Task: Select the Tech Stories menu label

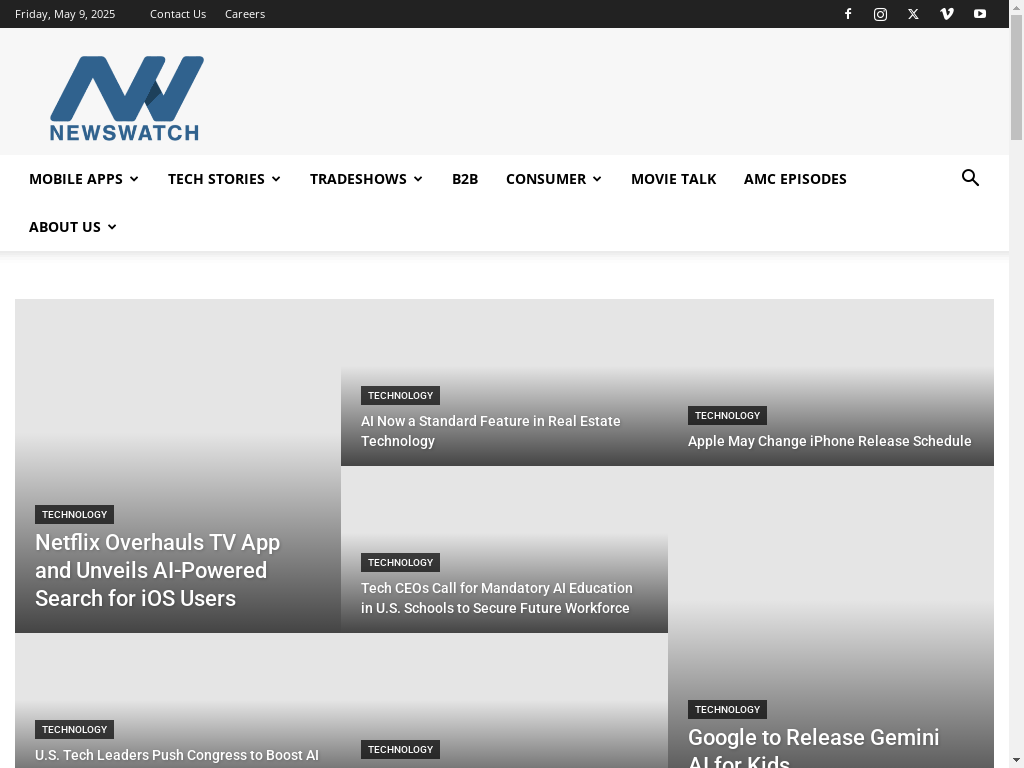Action: [x=216, y=179]
